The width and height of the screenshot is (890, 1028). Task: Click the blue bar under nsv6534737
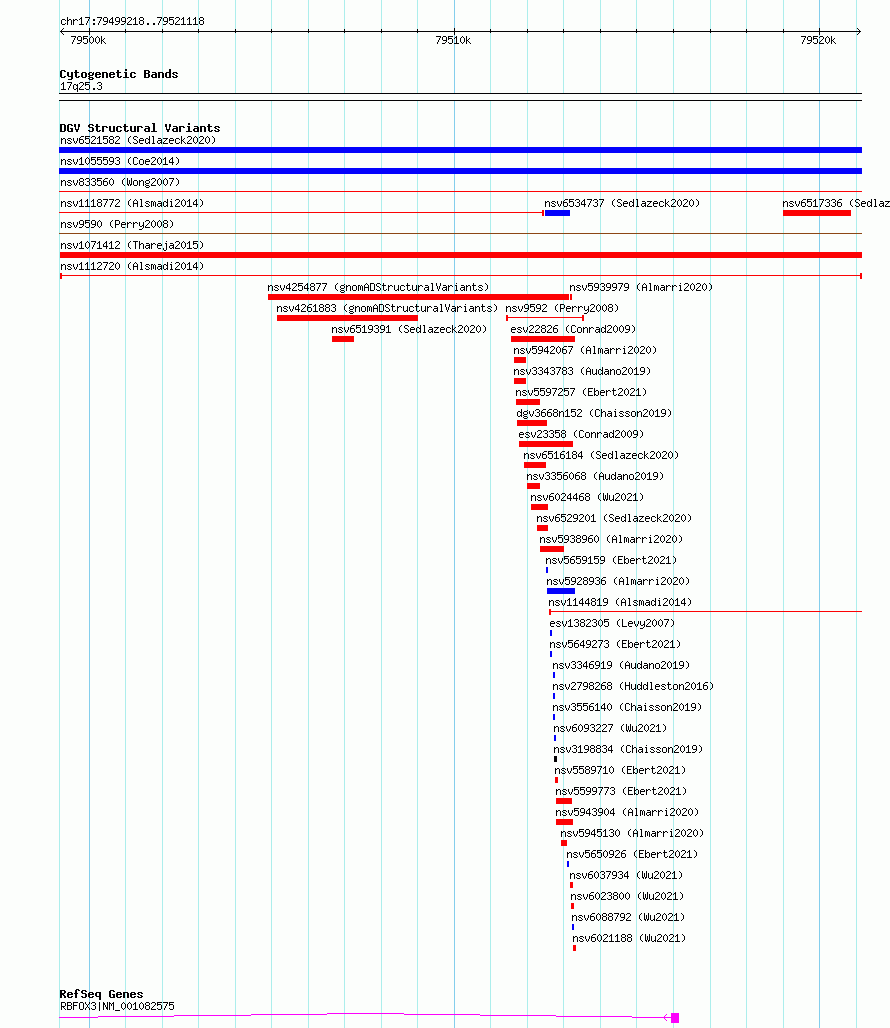coord(557,213)
